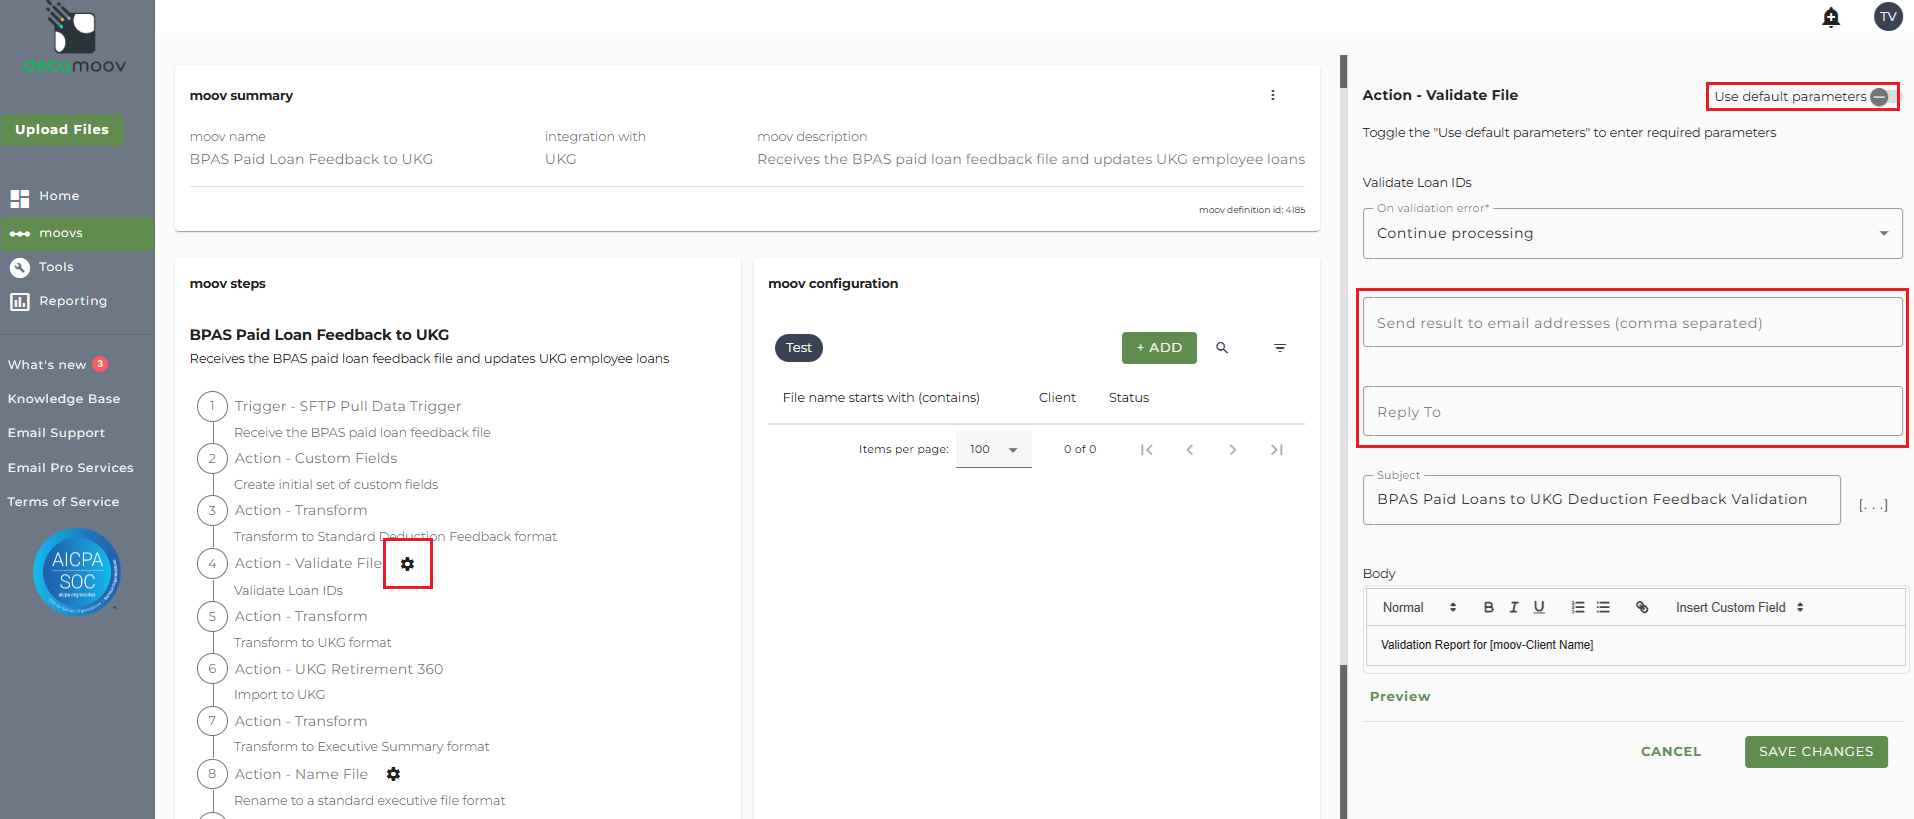Open moov summary three-dot menu
This screenshot has height=819, width=1914.
[1273, 95]
